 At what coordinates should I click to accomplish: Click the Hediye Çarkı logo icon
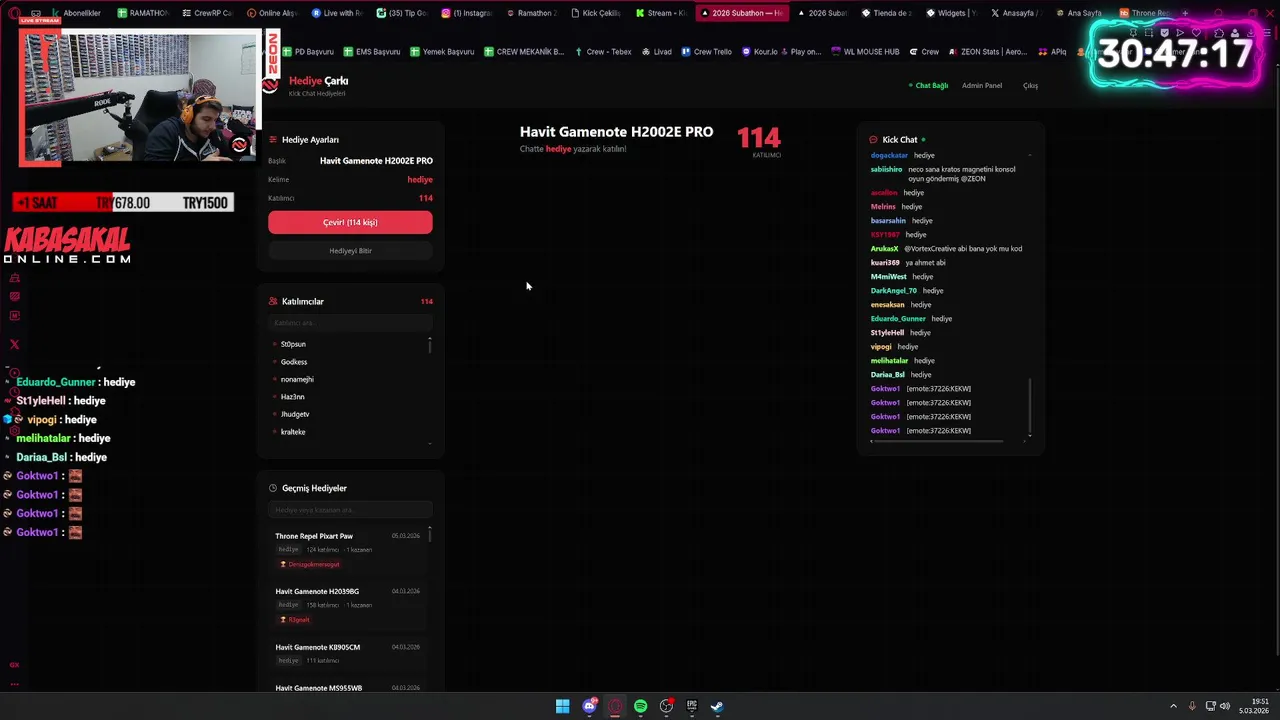click(270, 85)
